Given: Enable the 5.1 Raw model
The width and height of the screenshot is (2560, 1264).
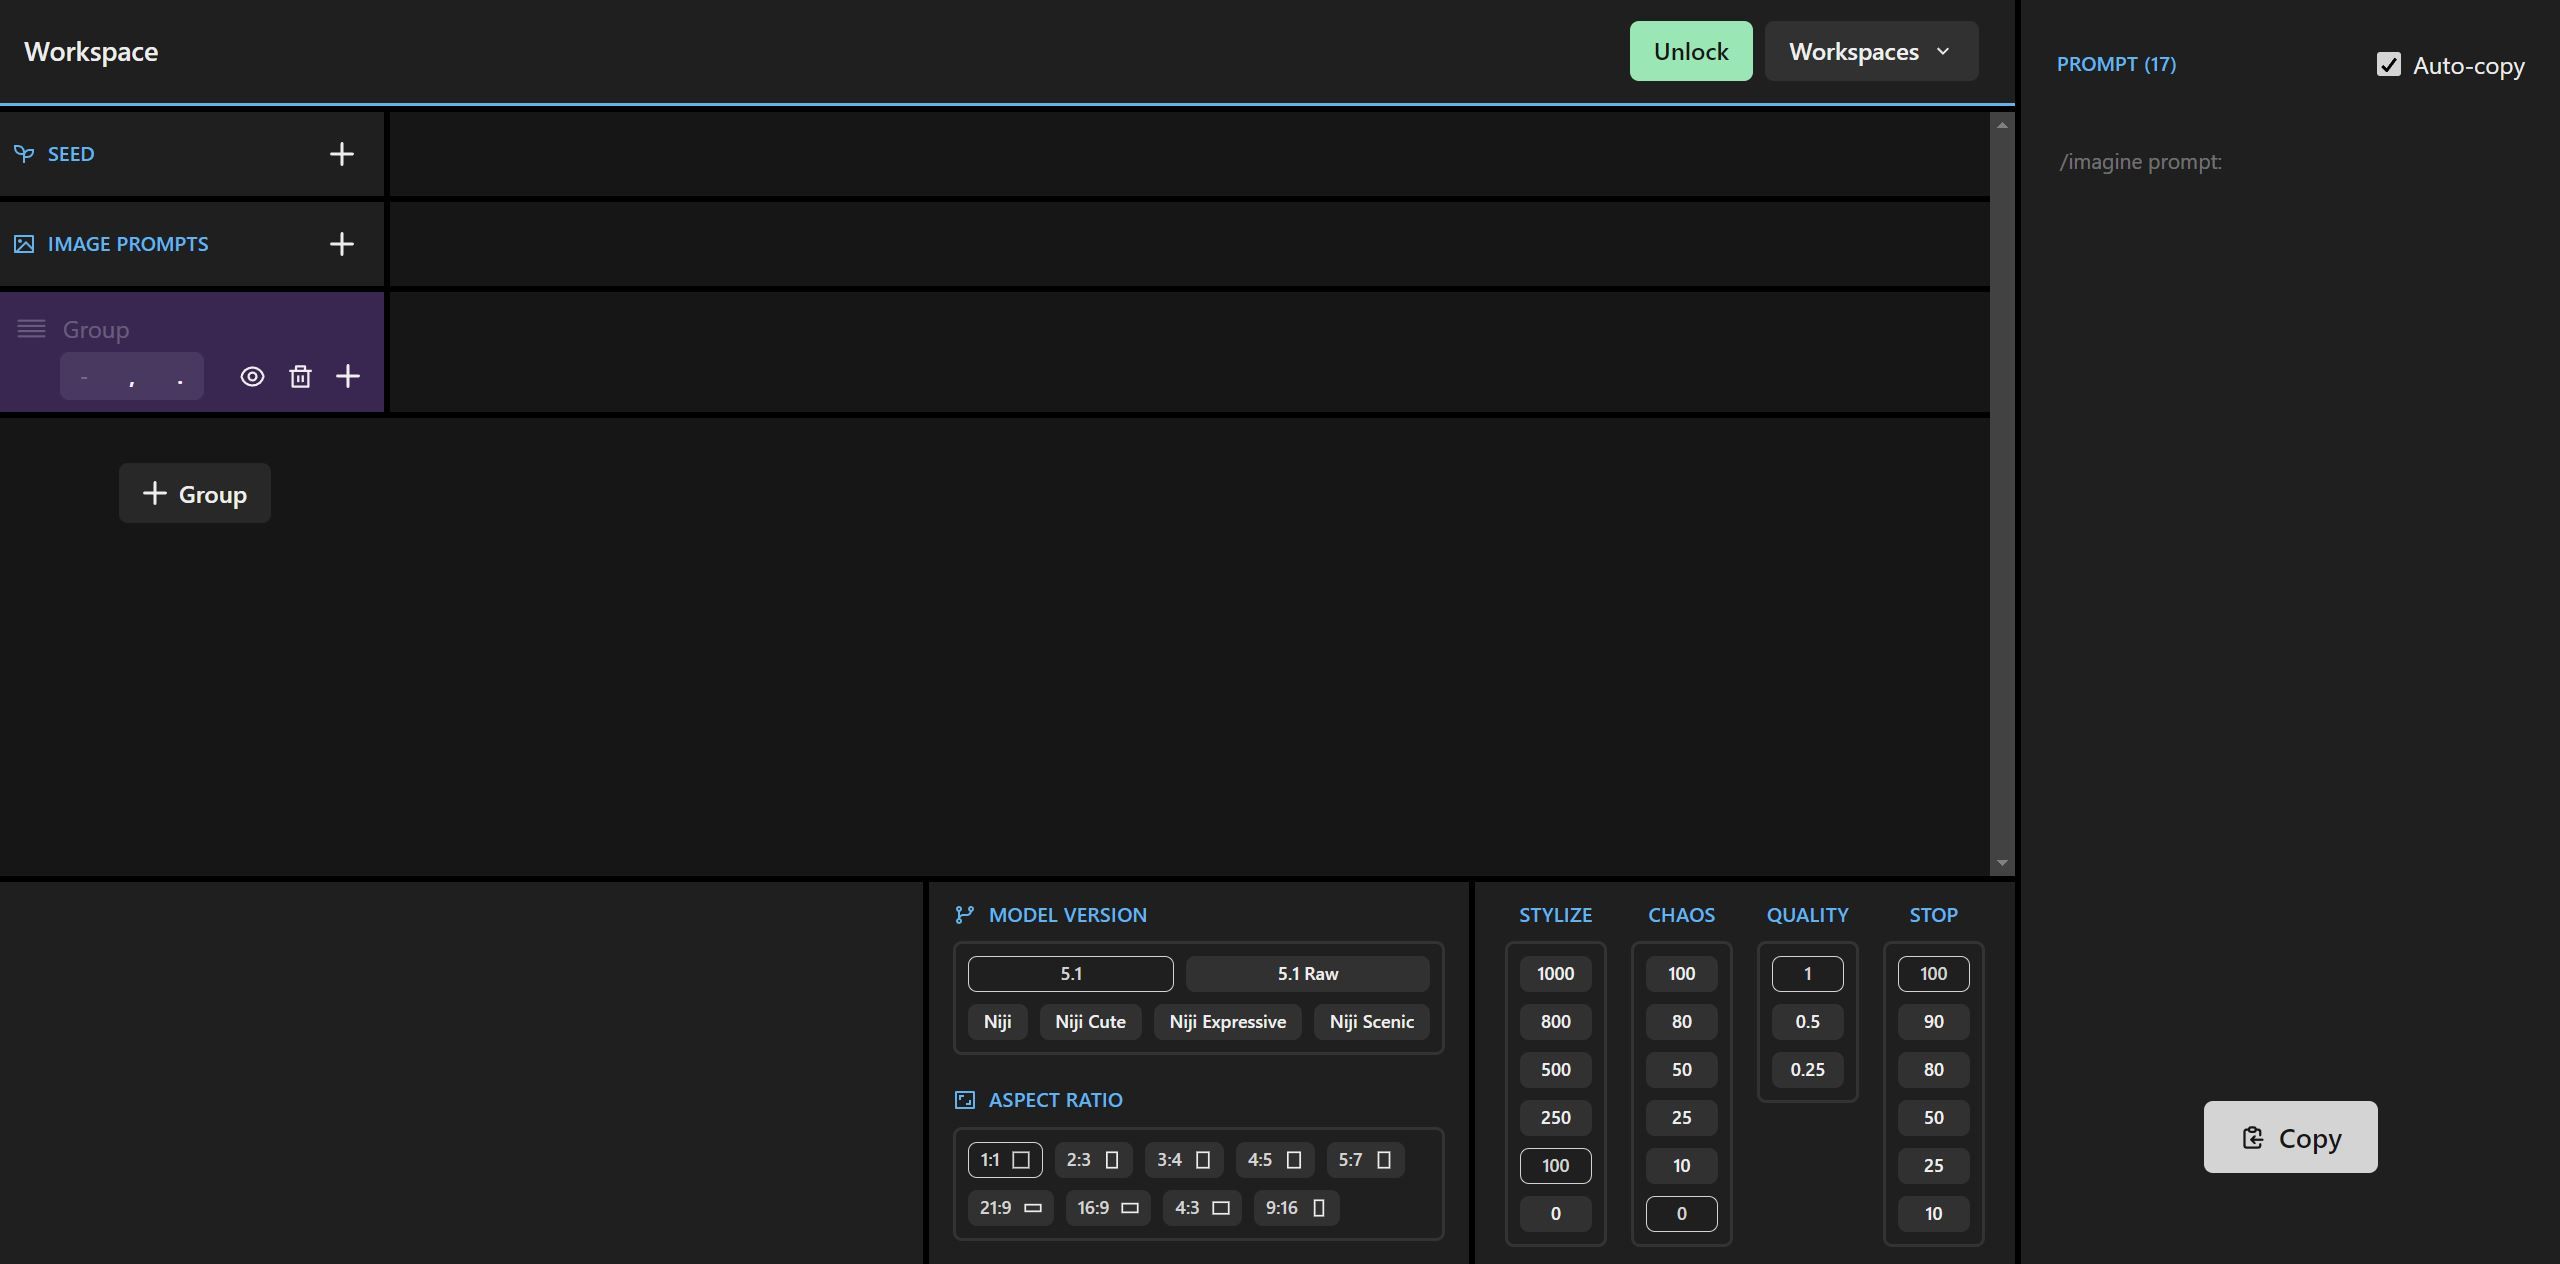Looking at the screenshot, I should coord(1307,973).
